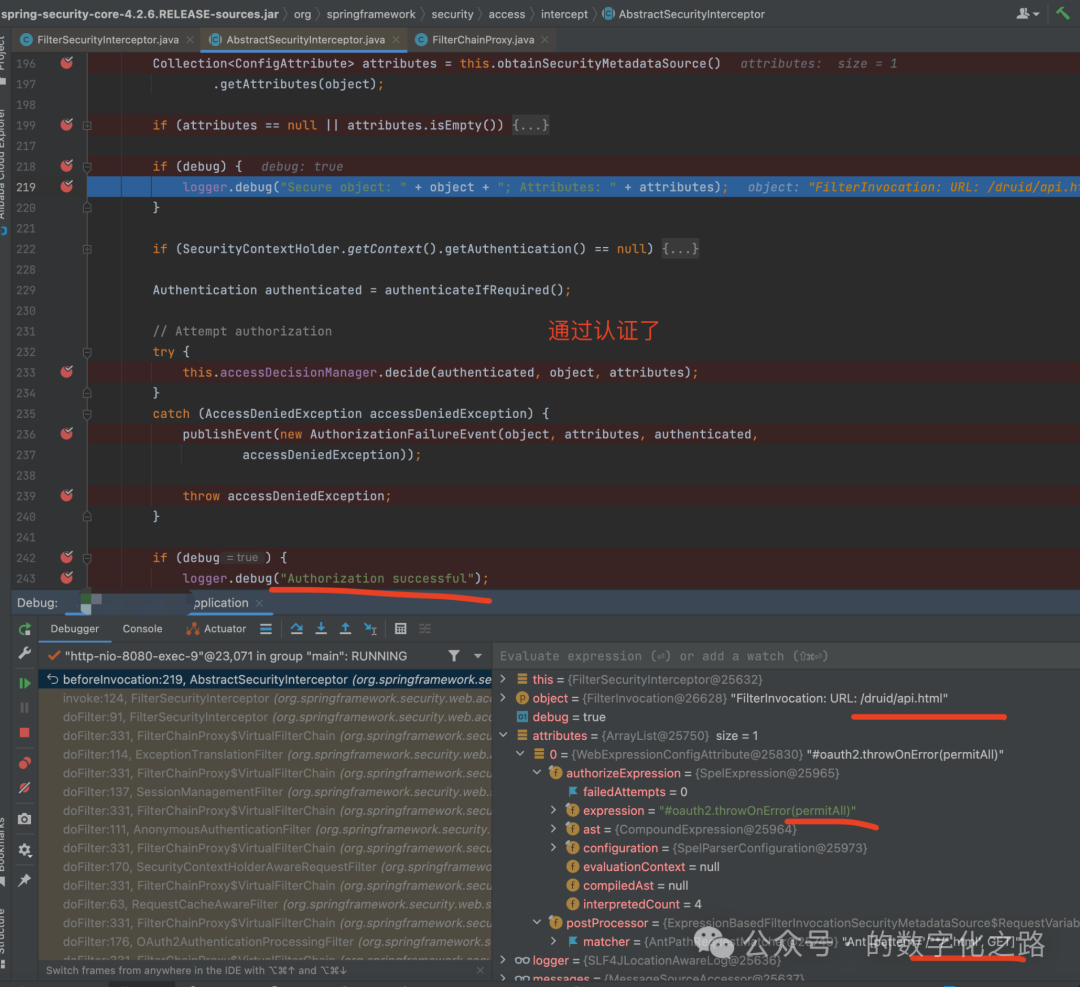Toggle breakpoint on line 239
The height and width of the screenshot is (987, 1080).
[67, 495]
